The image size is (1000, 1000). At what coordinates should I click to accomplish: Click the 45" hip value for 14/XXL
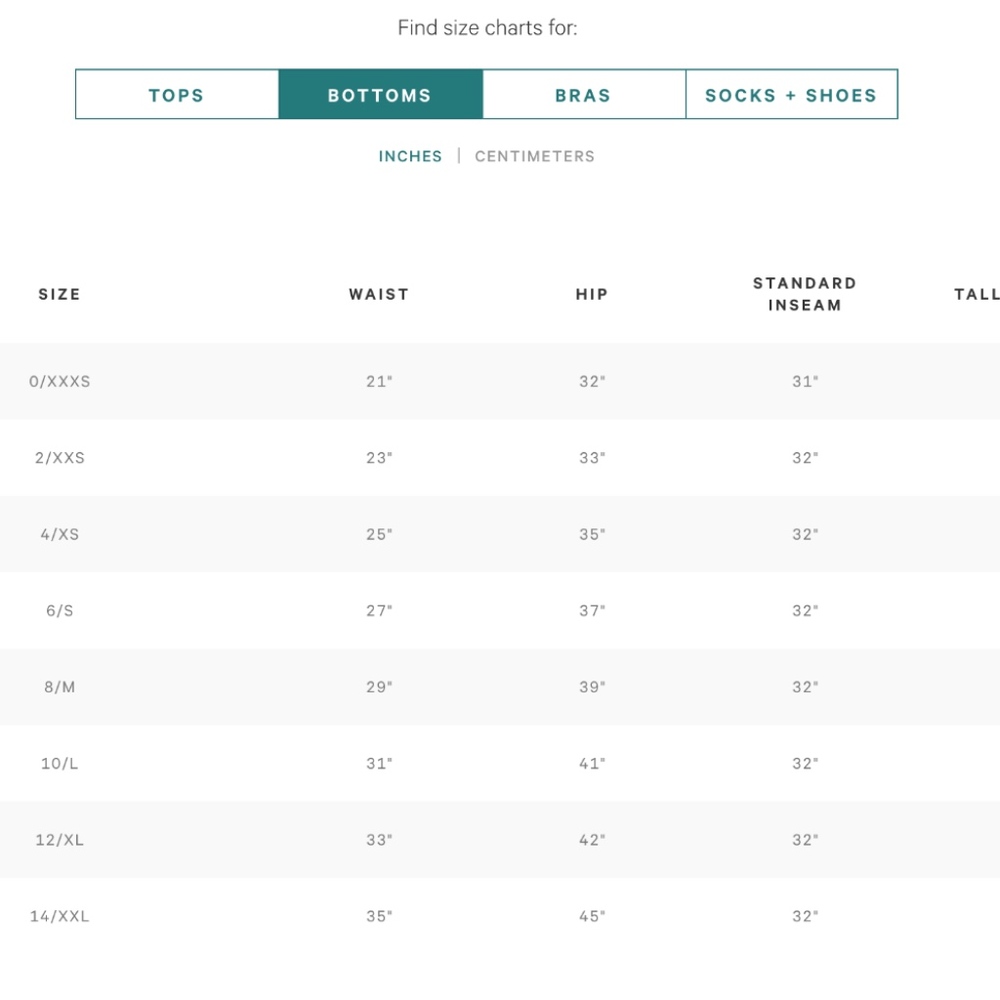pyautogui.click(x=592, y=916)
